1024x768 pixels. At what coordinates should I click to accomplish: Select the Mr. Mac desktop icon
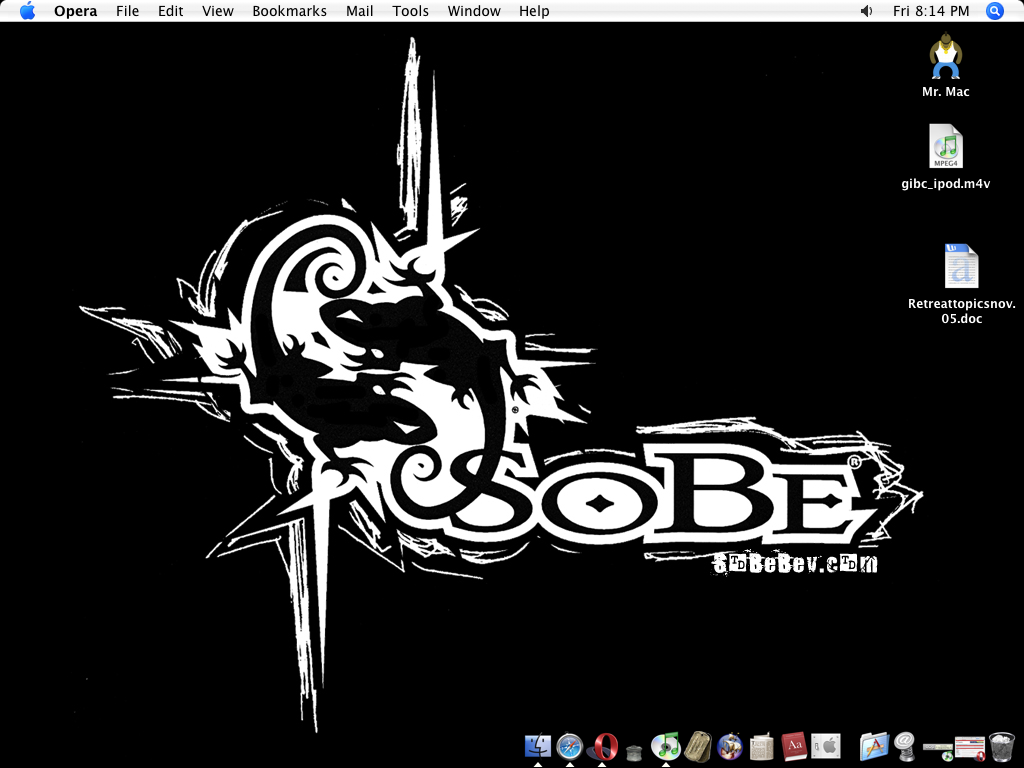click(x=946, y=57)
